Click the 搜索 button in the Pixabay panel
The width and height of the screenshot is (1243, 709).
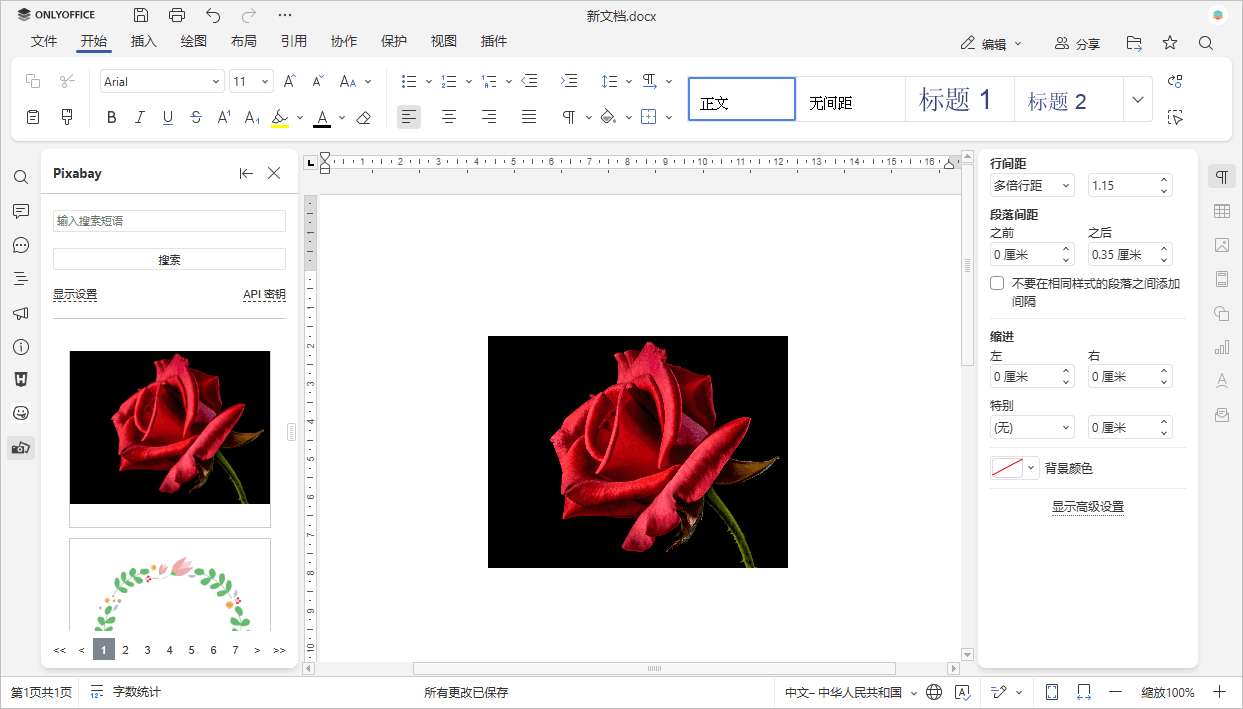pos(169,259)
